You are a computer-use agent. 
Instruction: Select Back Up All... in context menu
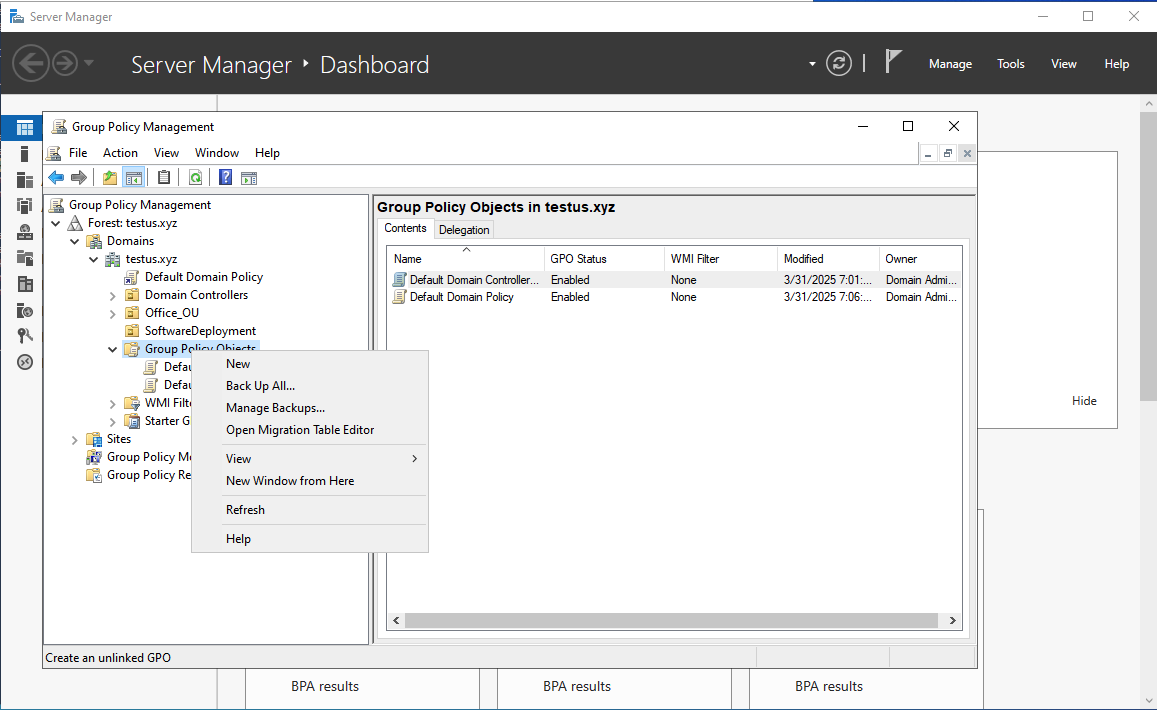(x=260, y=386)
